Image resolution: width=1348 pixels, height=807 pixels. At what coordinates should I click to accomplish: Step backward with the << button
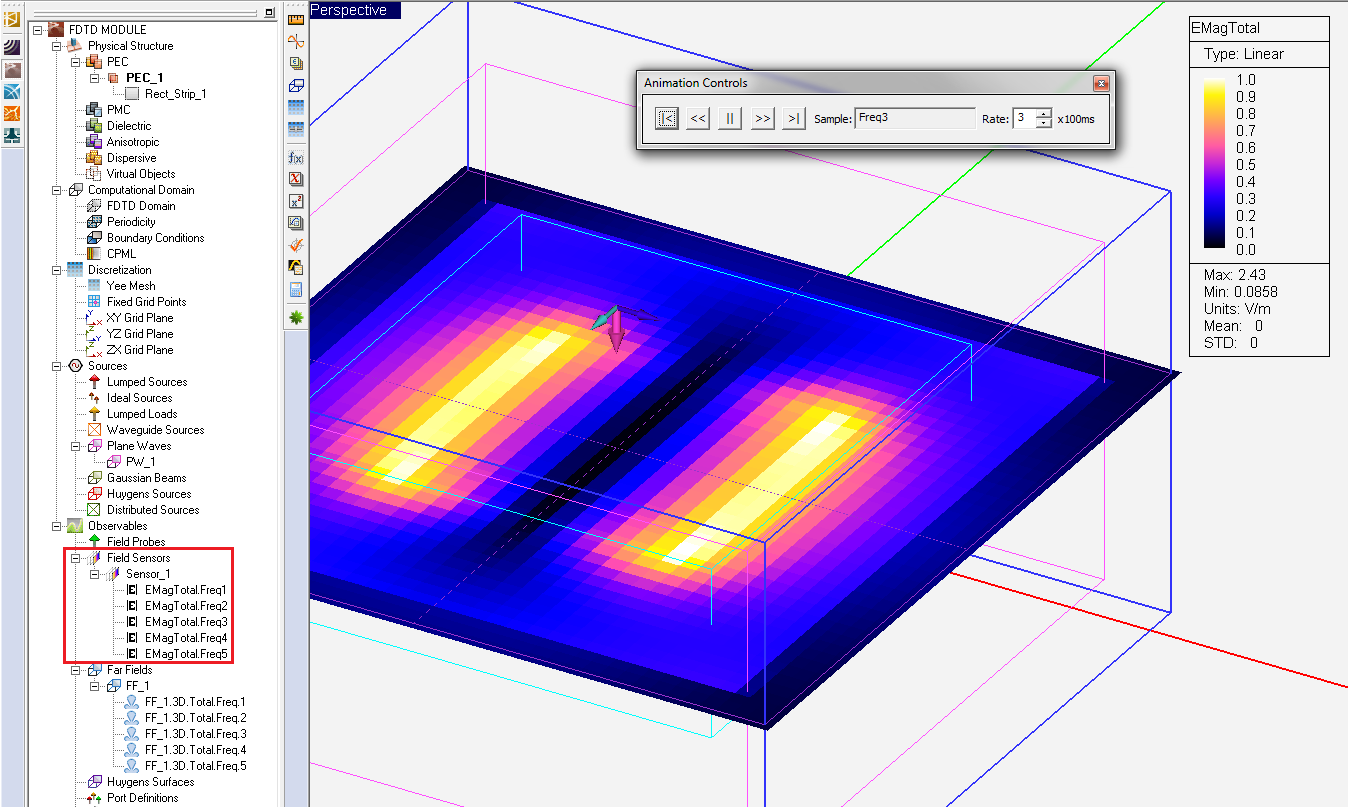[698, 118]
